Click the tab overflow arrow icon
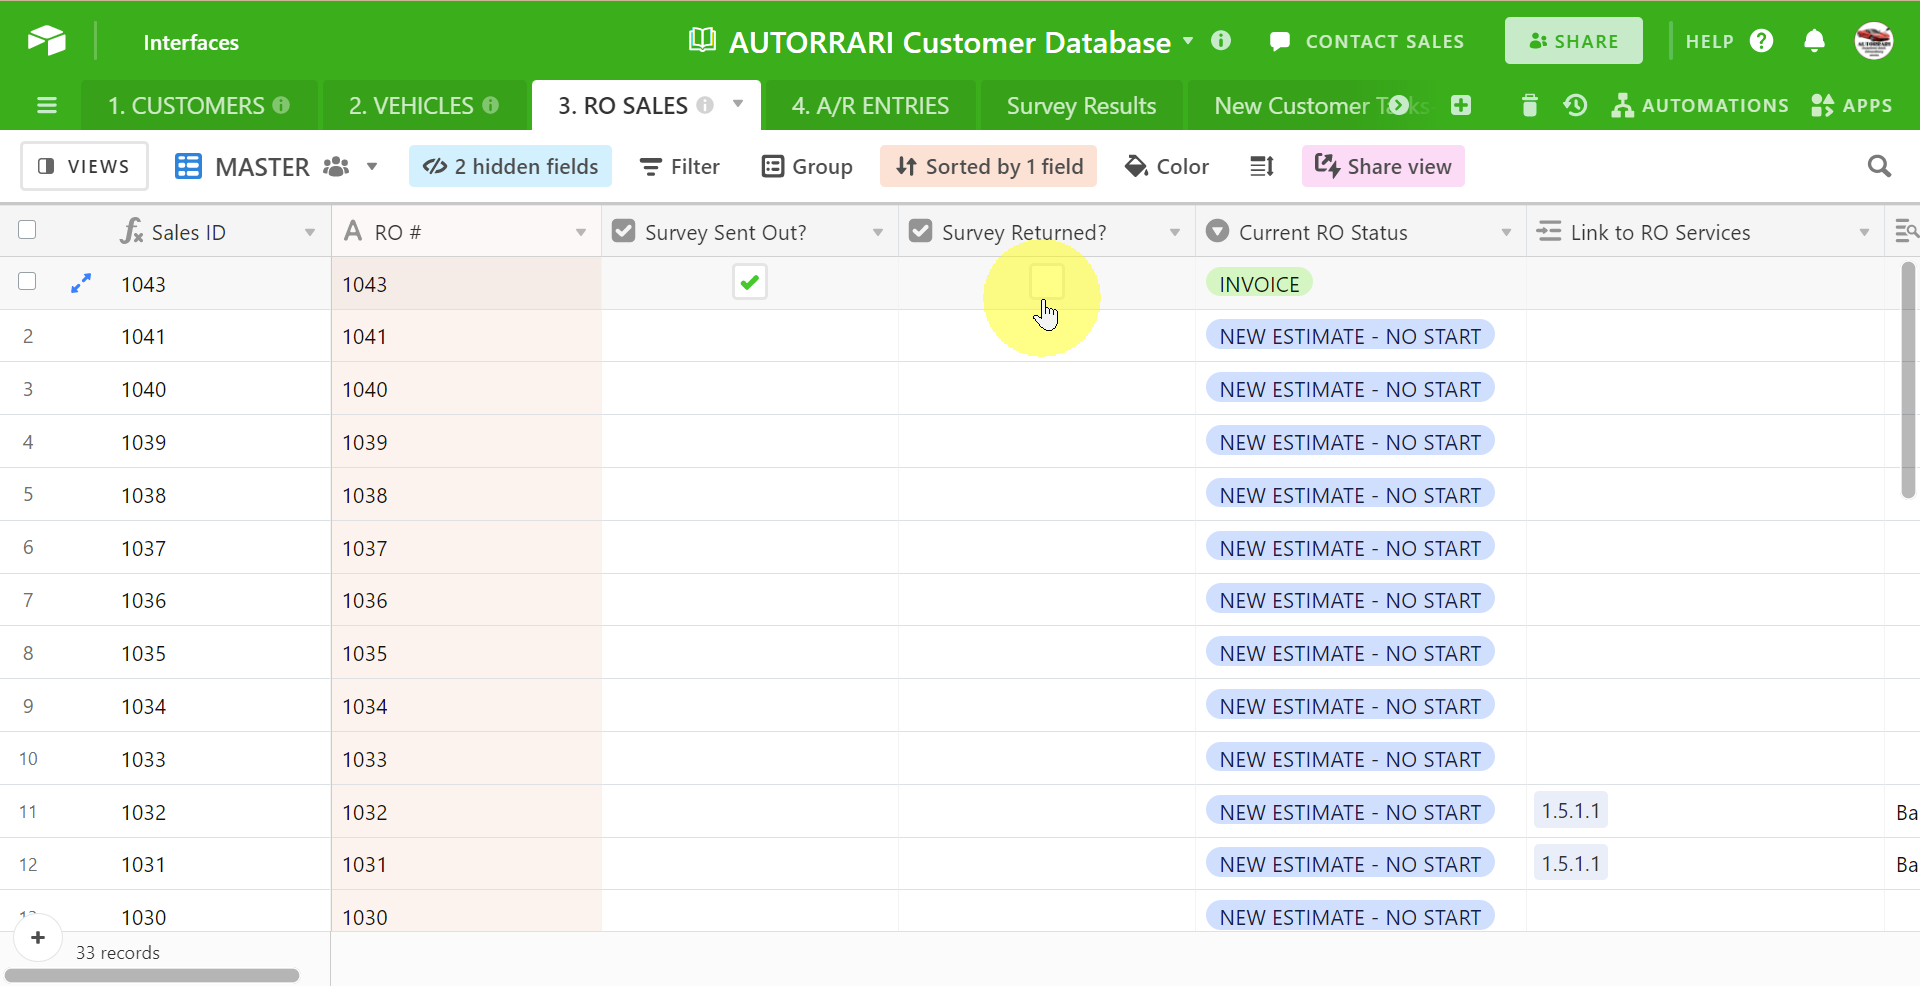The width and height of the screenshot is (1920, 986). point(1399,105)
